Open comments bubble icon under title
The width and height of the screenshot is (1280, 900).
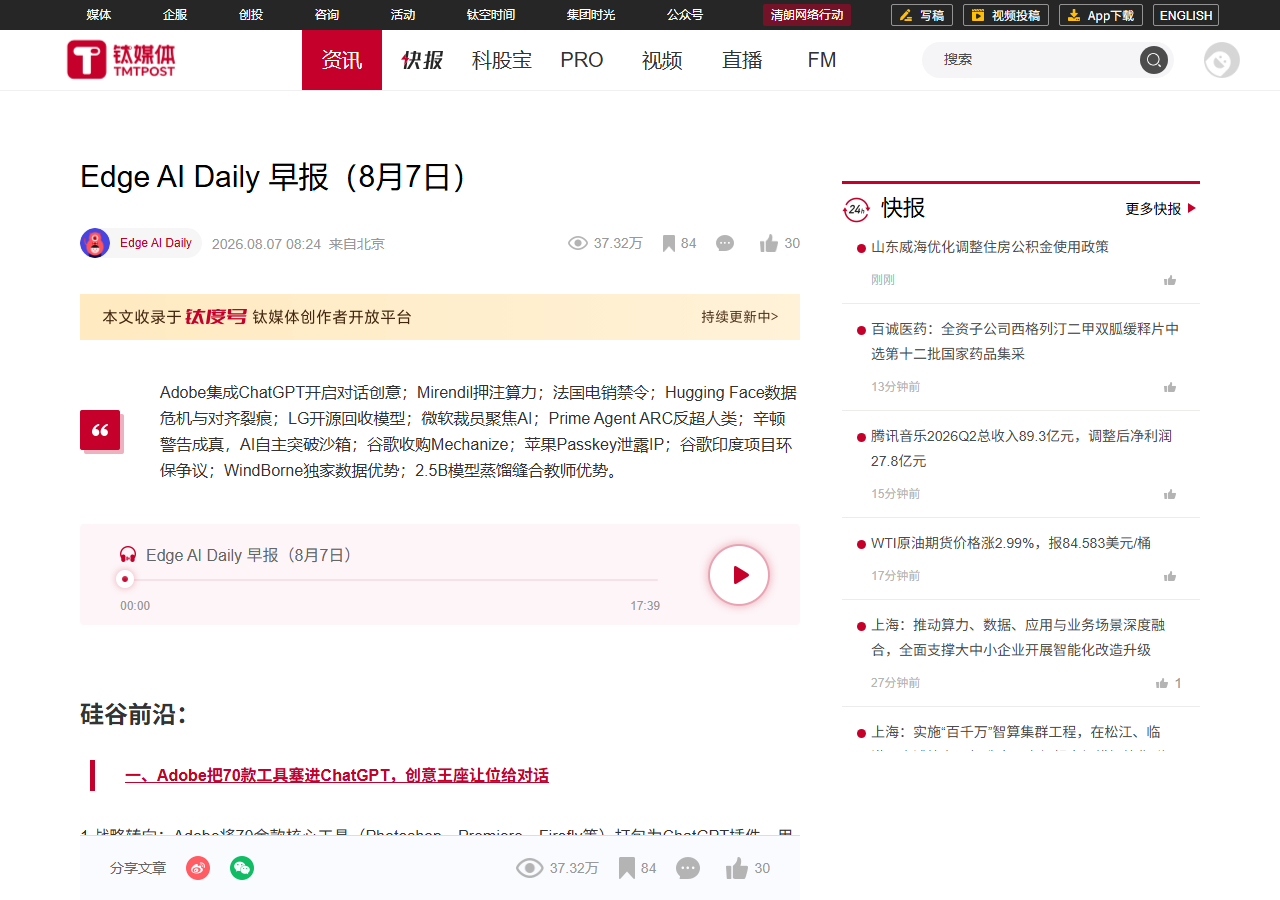[x=726, y=243]
